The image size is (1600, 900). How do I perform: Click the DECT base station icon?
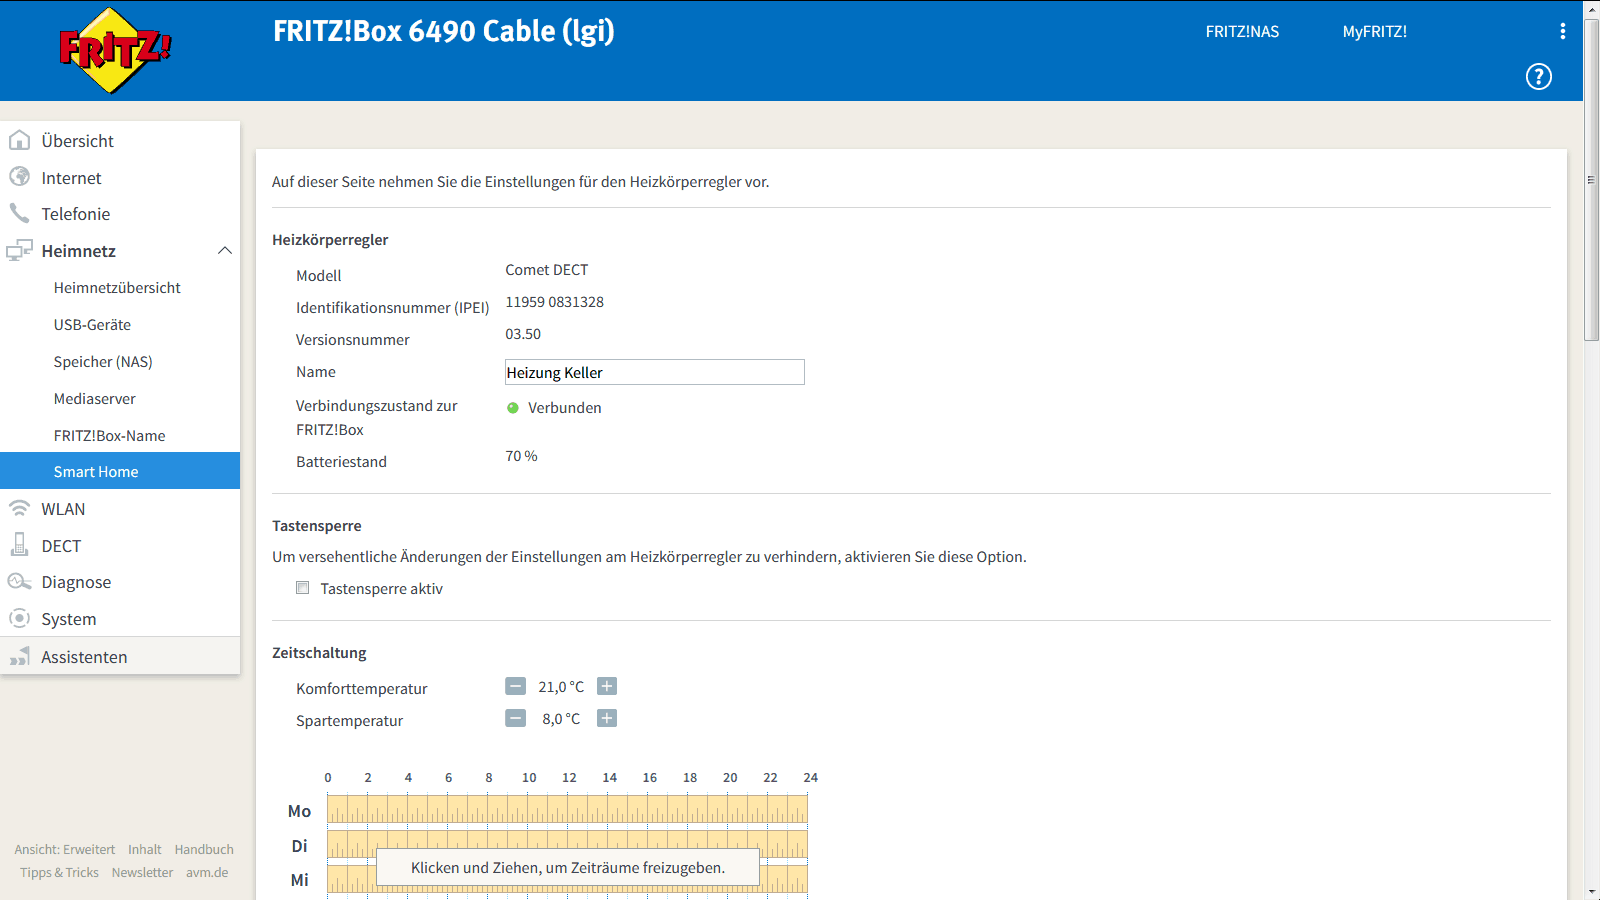[19, 545]
